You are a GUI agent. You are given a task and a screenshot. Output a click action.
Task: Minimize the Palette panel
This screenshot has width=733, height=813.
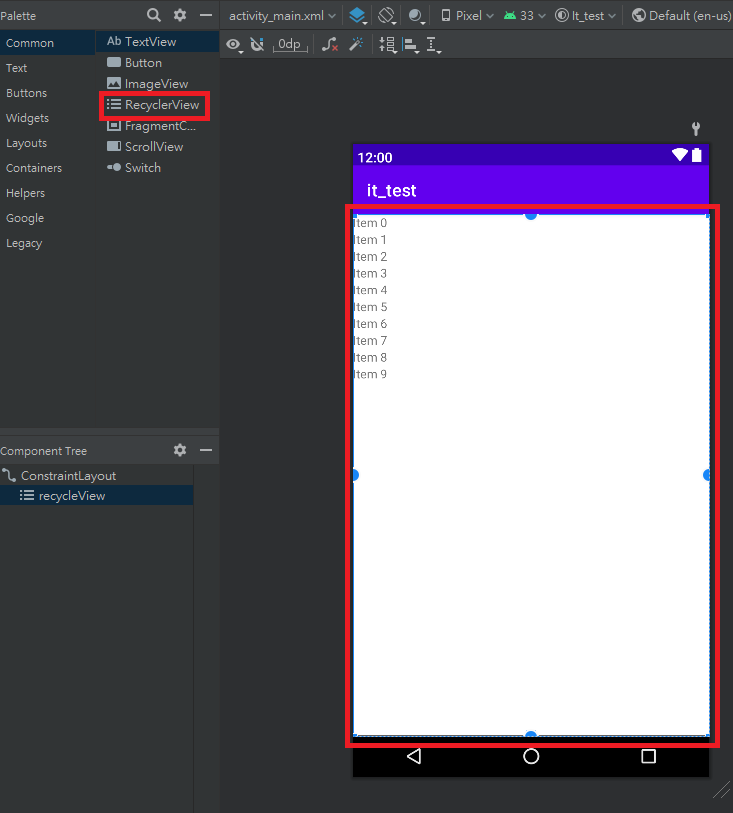[206, 15]
